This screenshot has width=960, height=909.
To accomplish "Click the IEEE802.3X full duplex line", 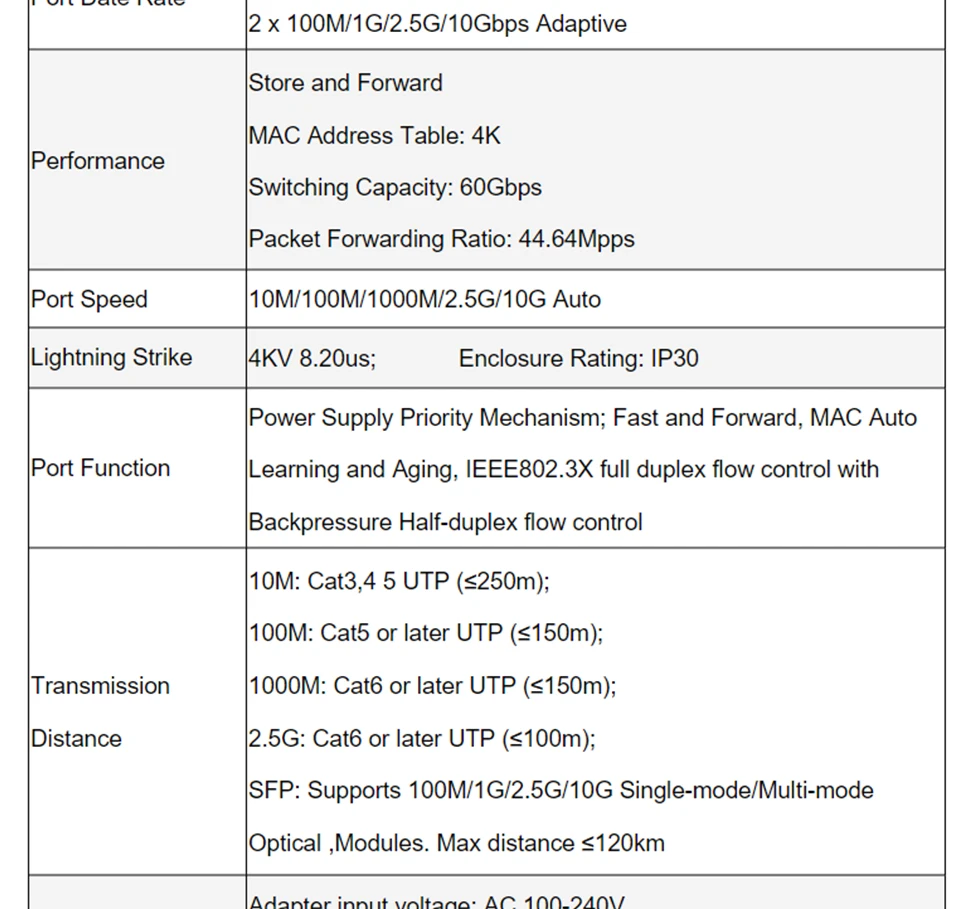I will pyautogui.click(x=563, y=470).
